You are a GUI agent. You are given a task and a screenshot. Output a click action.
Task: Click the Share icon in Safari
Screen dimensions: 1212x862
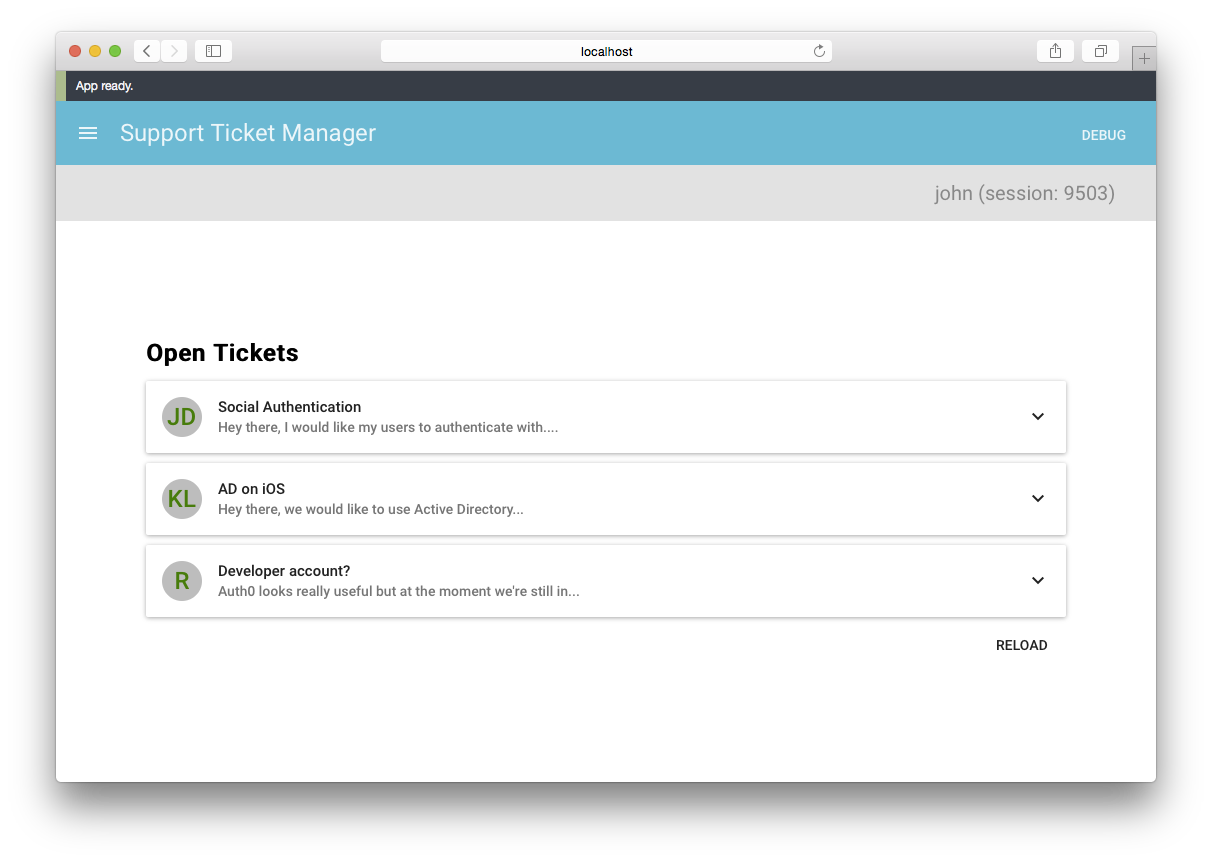point(1055,51)
